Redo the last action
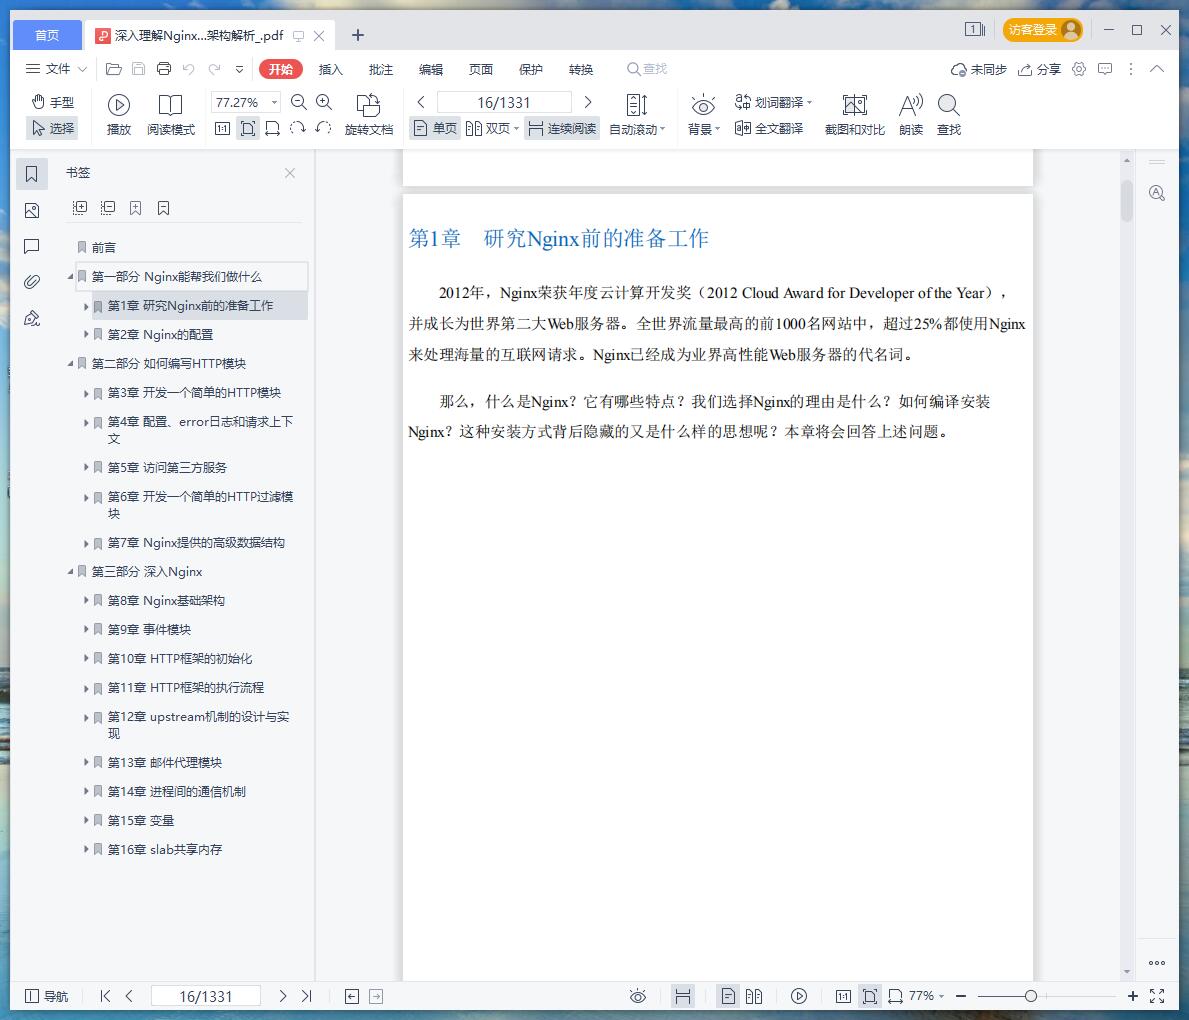This screenshot has width=1189, height=1020. click(215, 69)
